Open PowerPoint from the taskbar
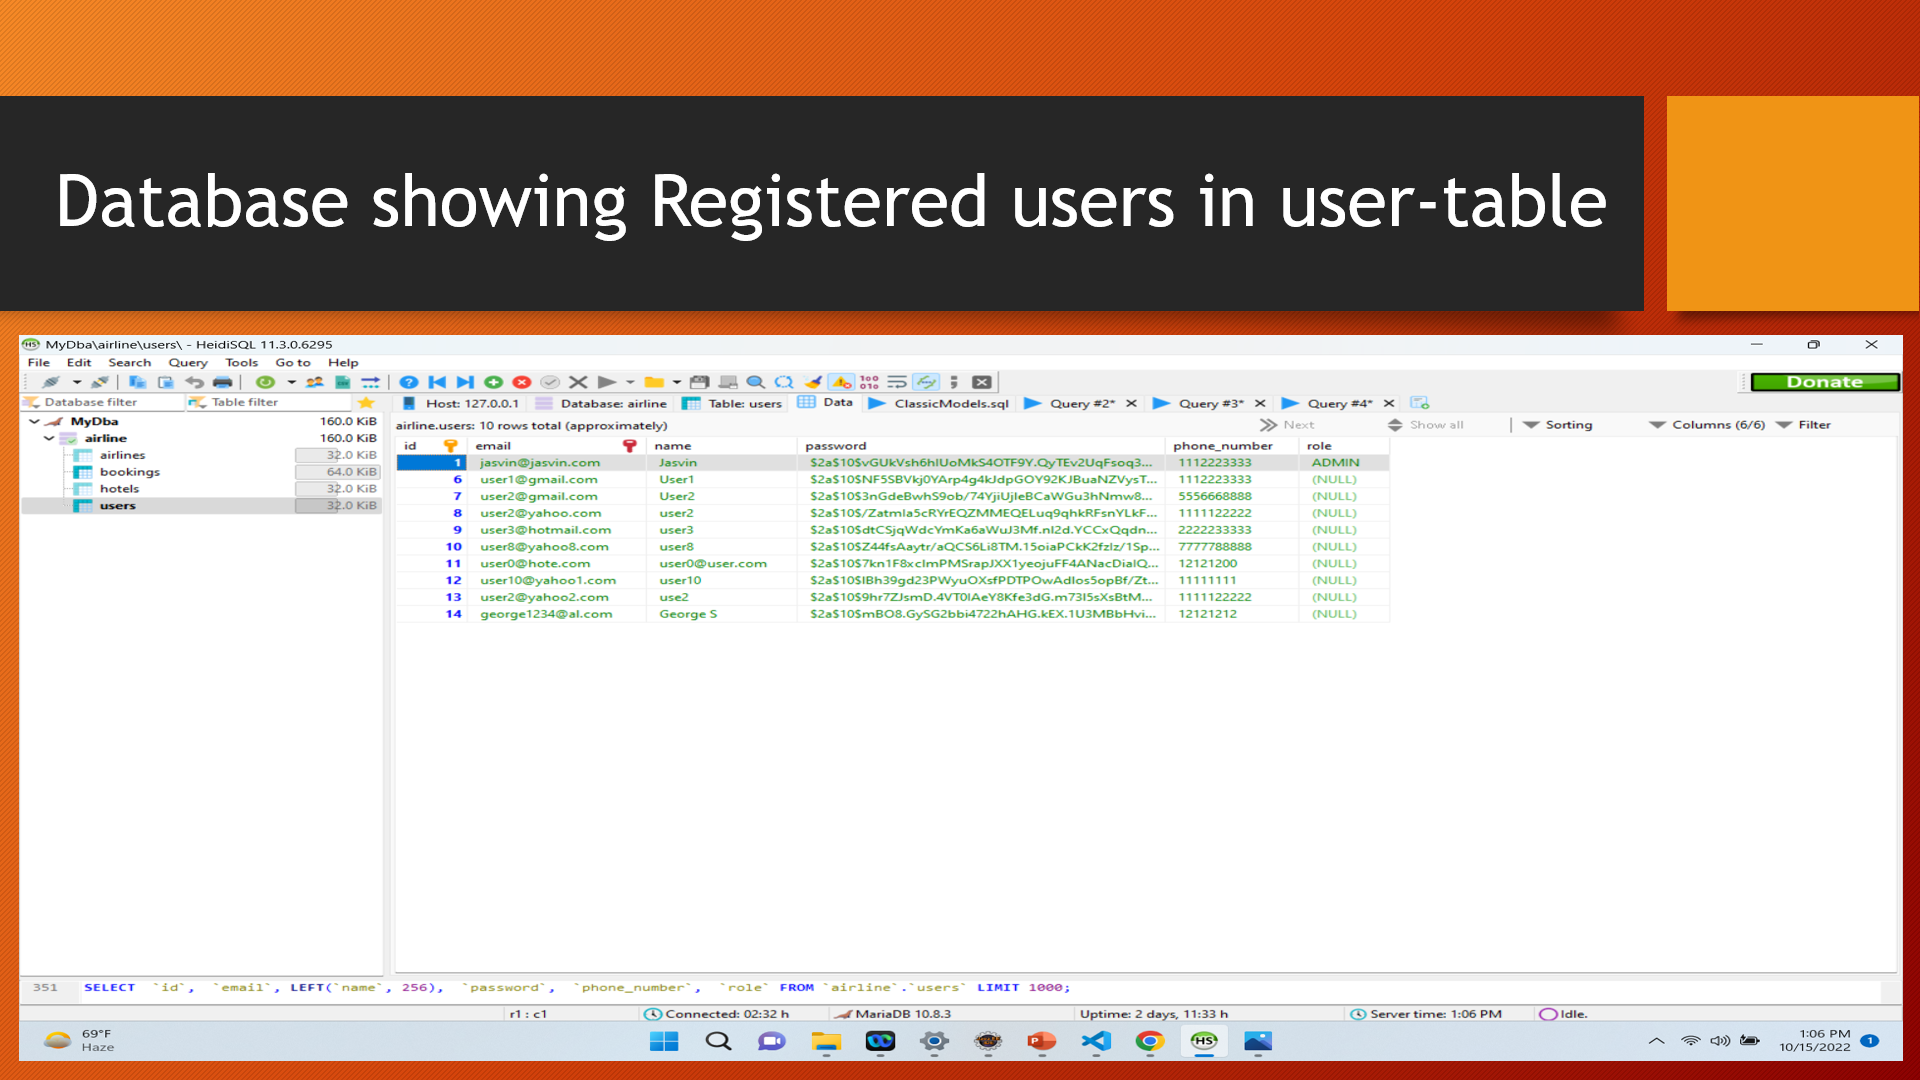The height and width of the screenshot is (1080, 1920). pyautogui.click(x=1041, y=1041)
